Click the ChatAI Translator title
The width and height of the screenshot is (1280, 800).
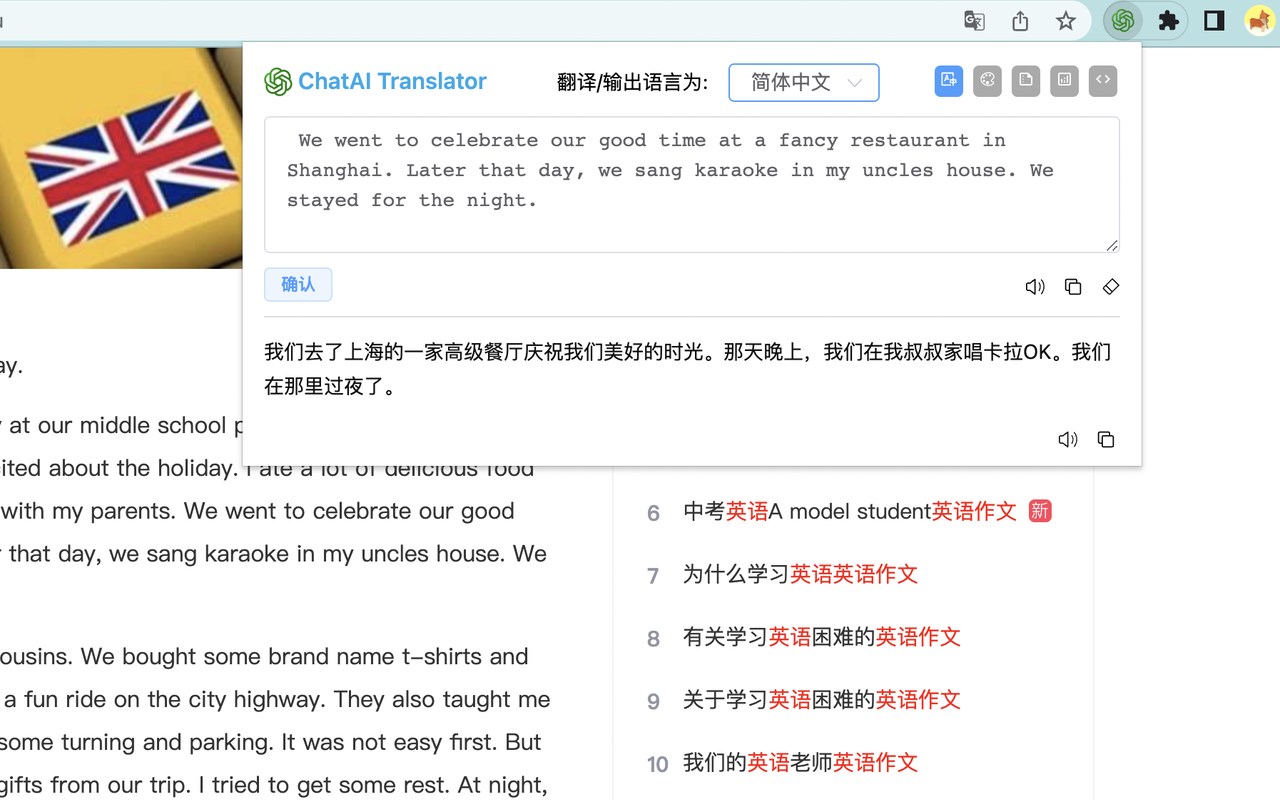392,82
